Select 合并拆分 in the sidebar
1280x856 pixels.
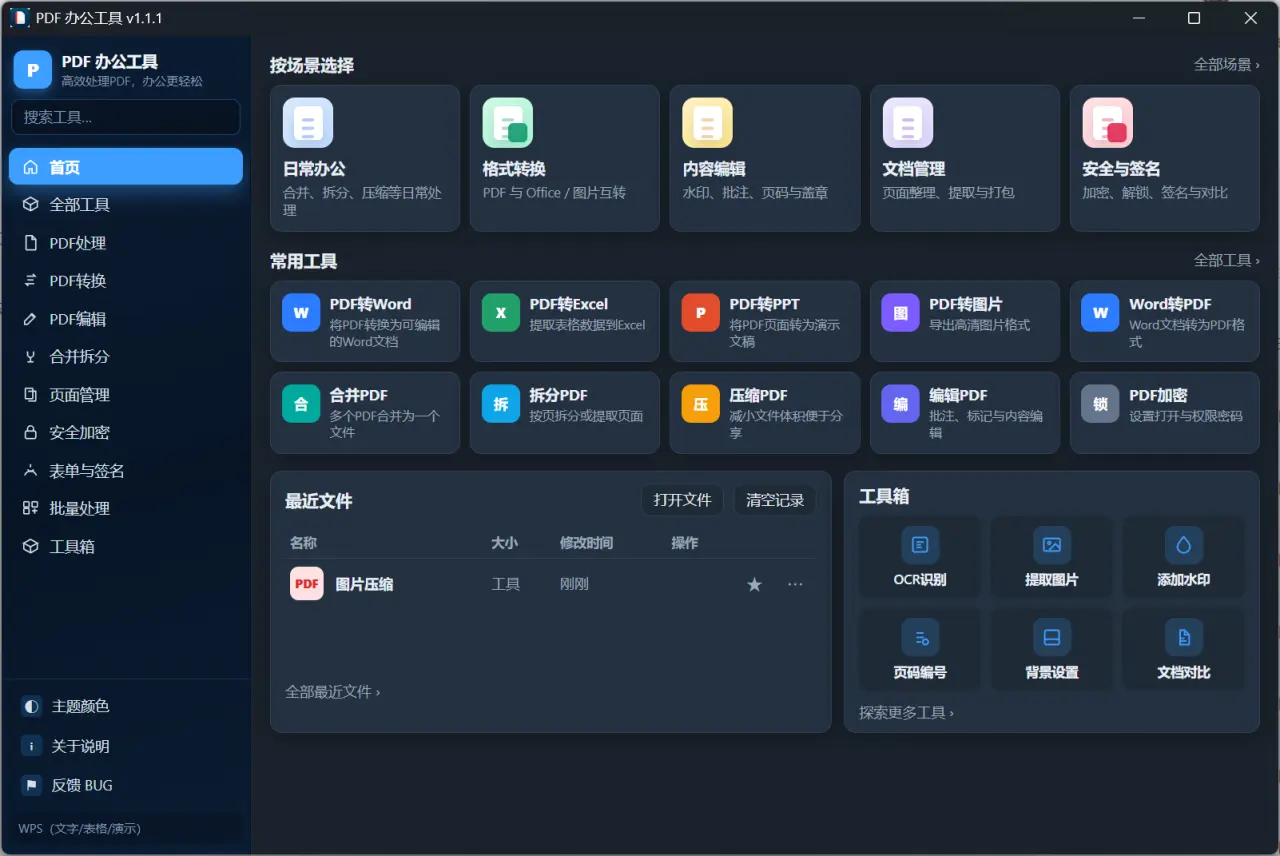[126, 357]
